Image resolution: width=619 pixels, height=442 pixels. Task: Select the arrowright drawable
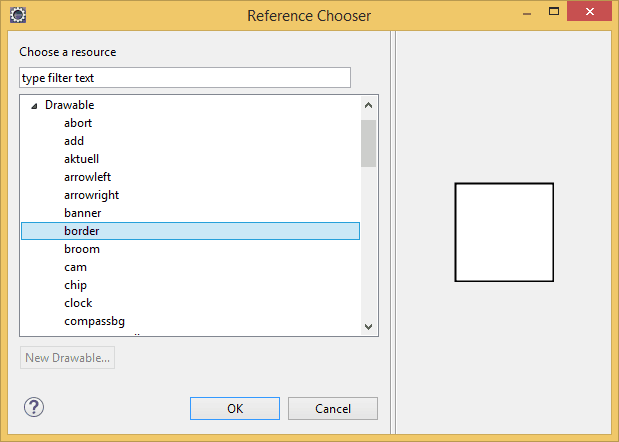91,195
